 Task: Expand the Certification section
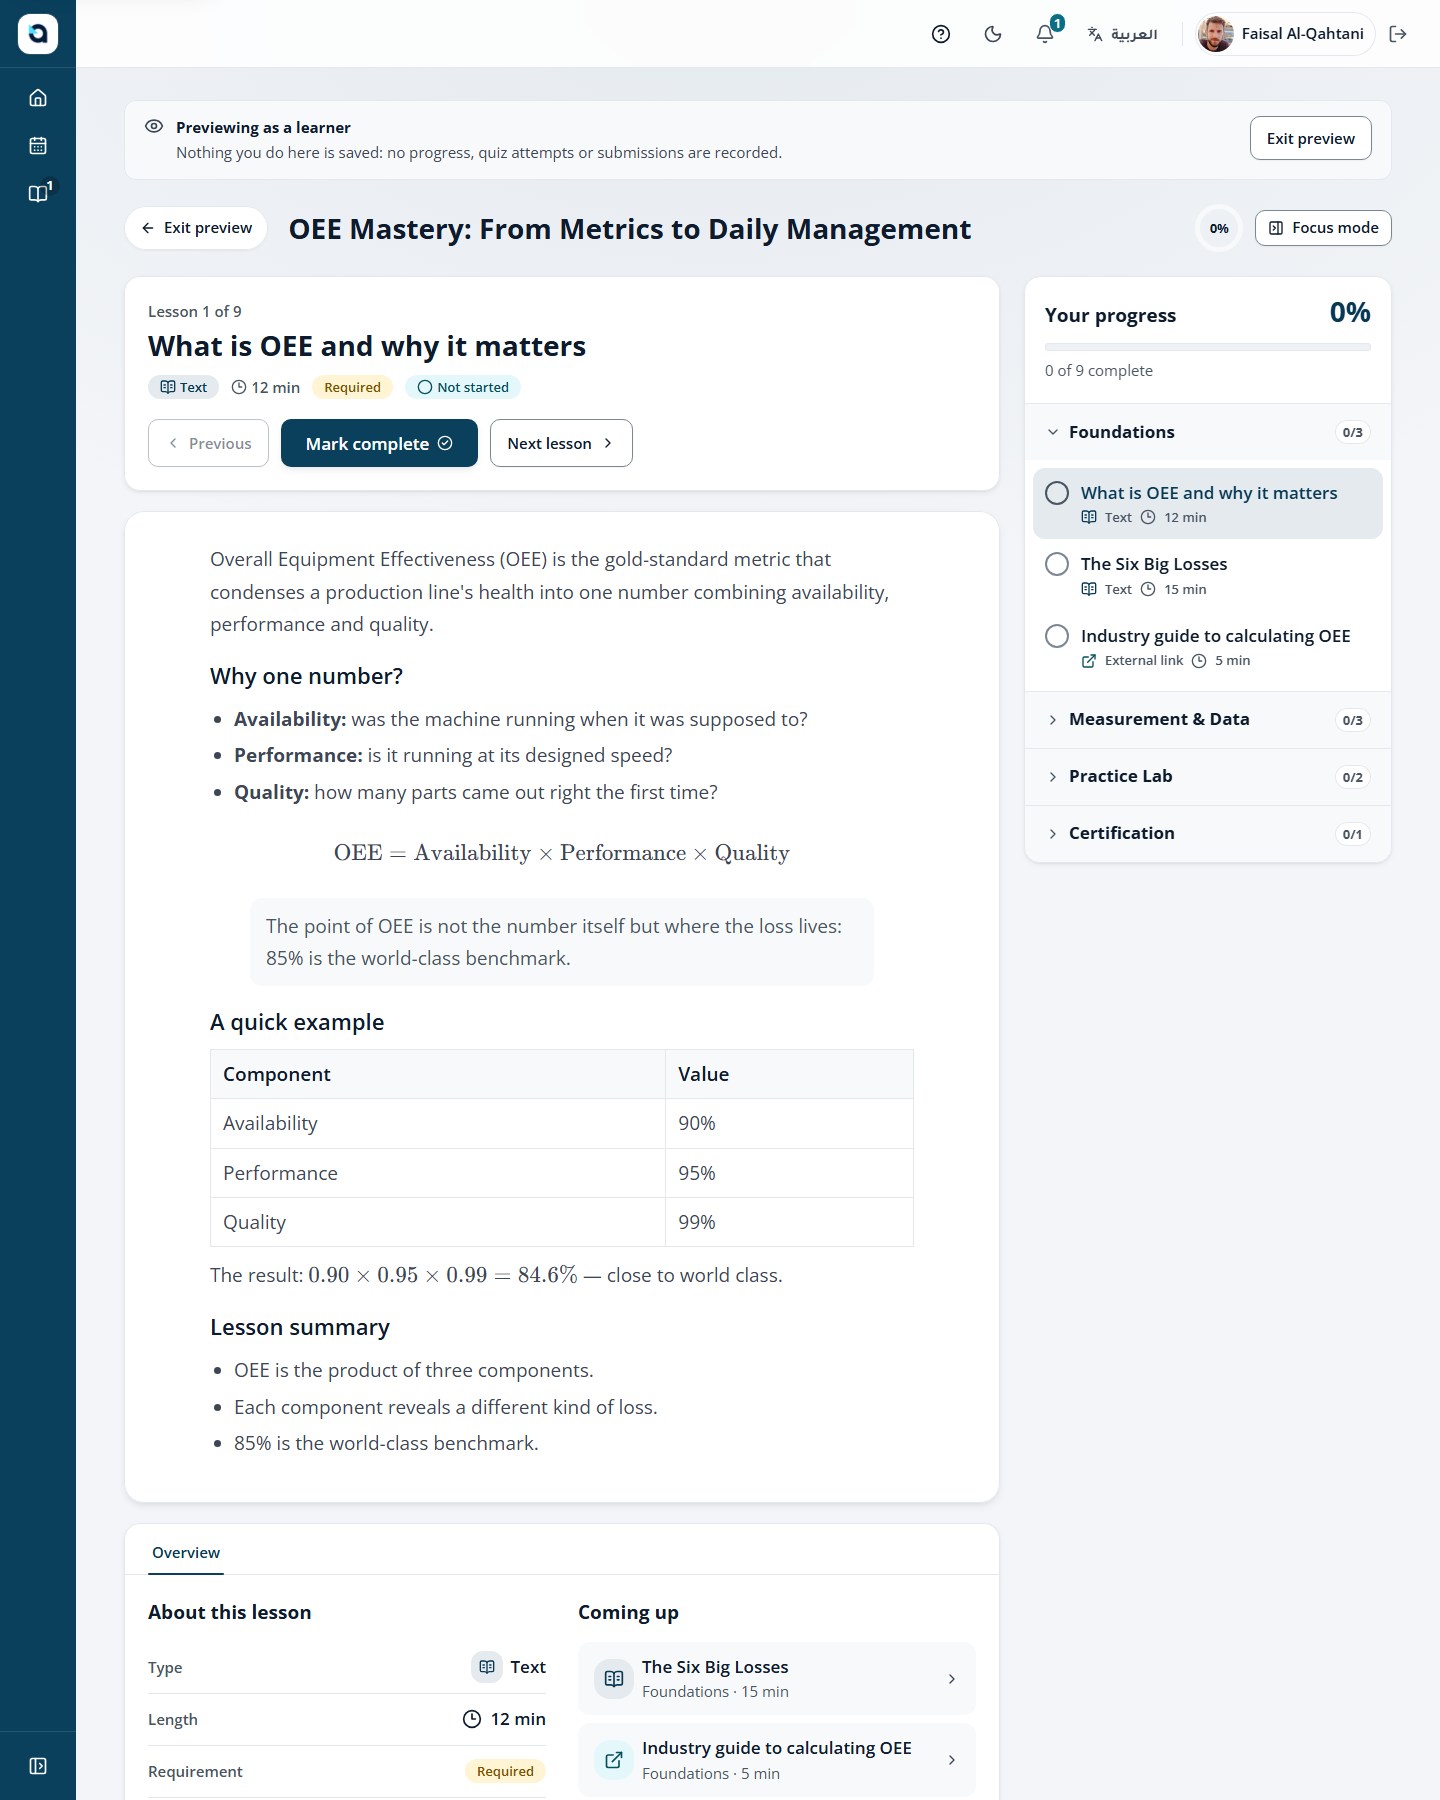[x=1208, y=834]
